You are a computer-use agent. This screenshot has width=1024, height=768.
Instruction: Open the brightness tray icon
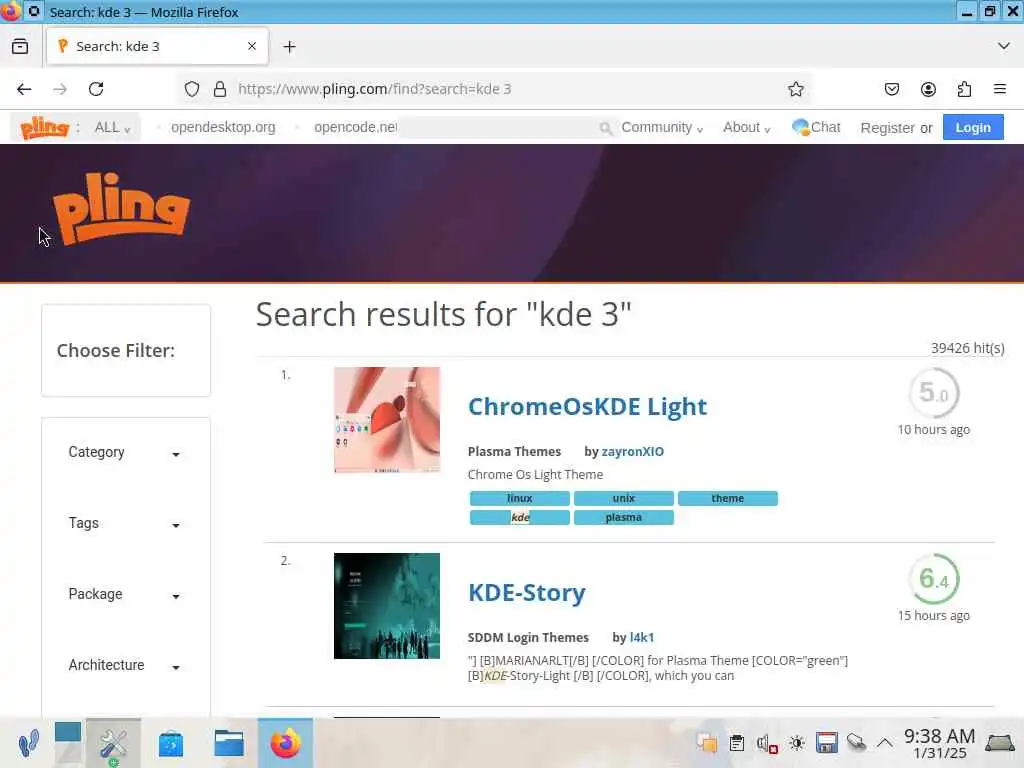[x=796, y=743]
